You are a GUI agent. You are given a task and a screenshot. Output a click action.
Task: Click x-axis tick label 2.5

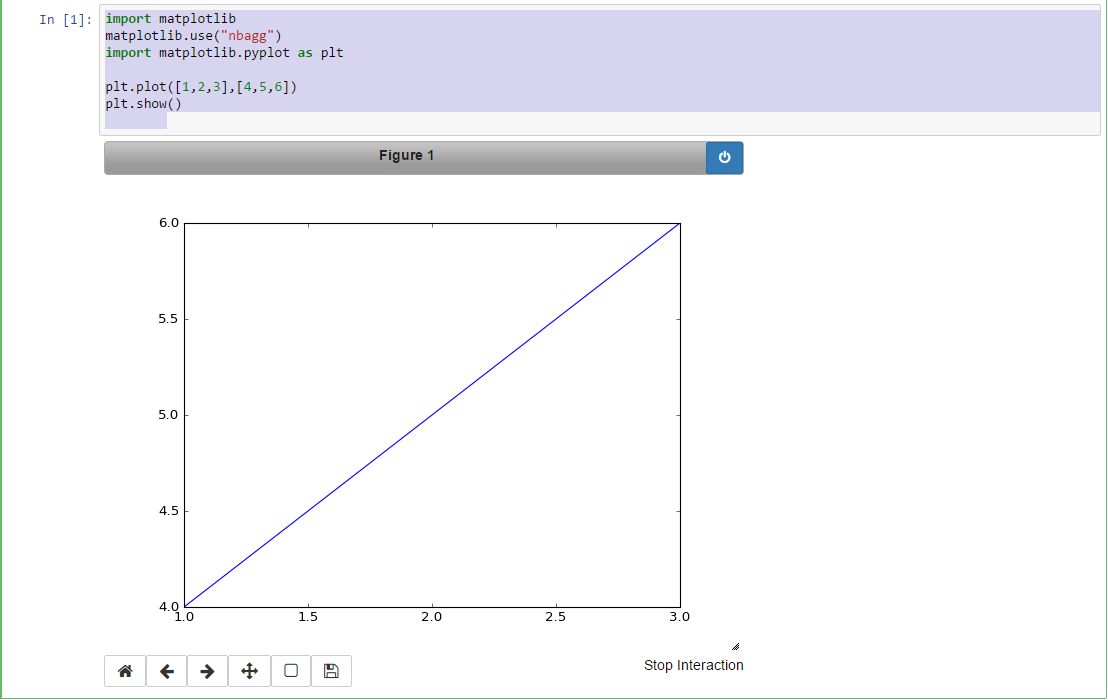556,617
